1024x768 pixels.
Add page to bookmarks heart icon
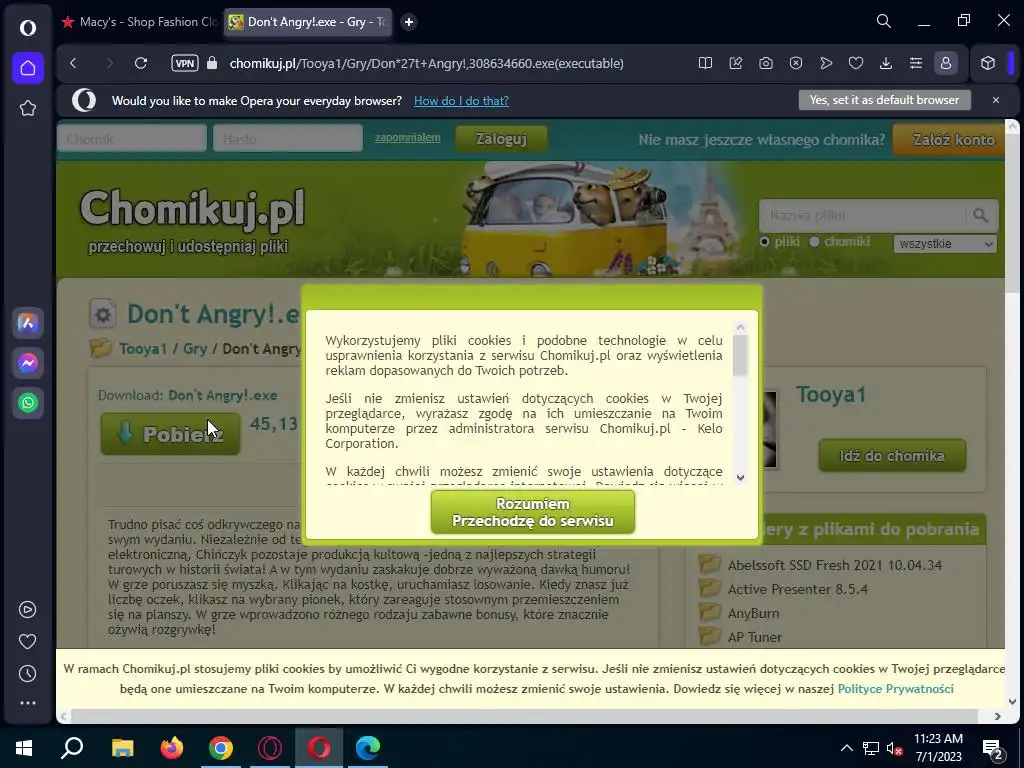(x=856, y=63)
